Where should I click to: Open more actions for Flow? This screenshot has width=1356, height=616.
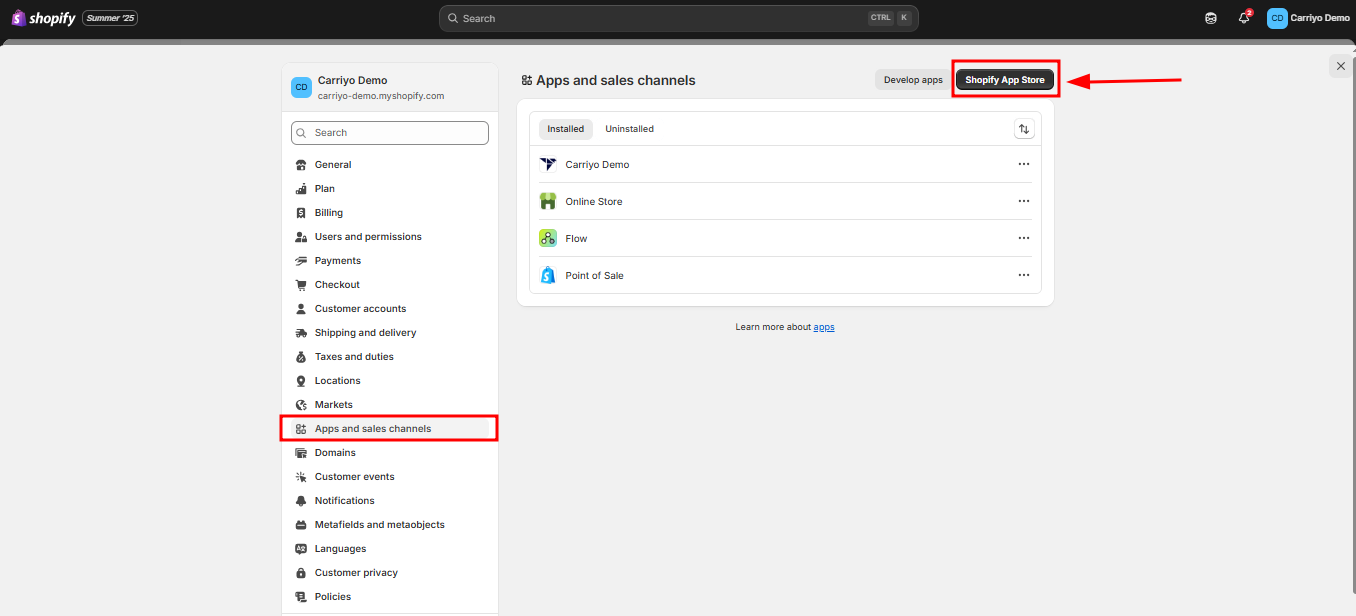pos(1024,238)
